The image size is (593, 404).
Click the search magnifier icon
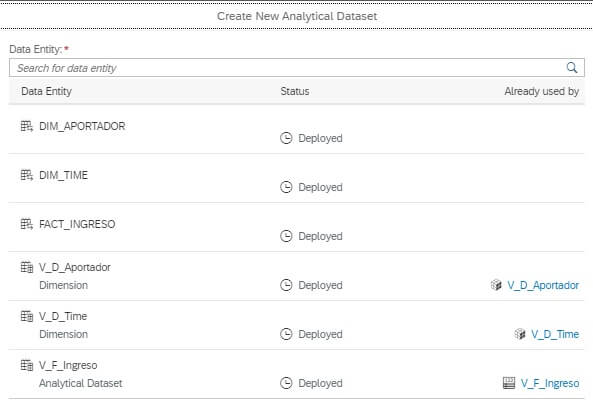572,68
